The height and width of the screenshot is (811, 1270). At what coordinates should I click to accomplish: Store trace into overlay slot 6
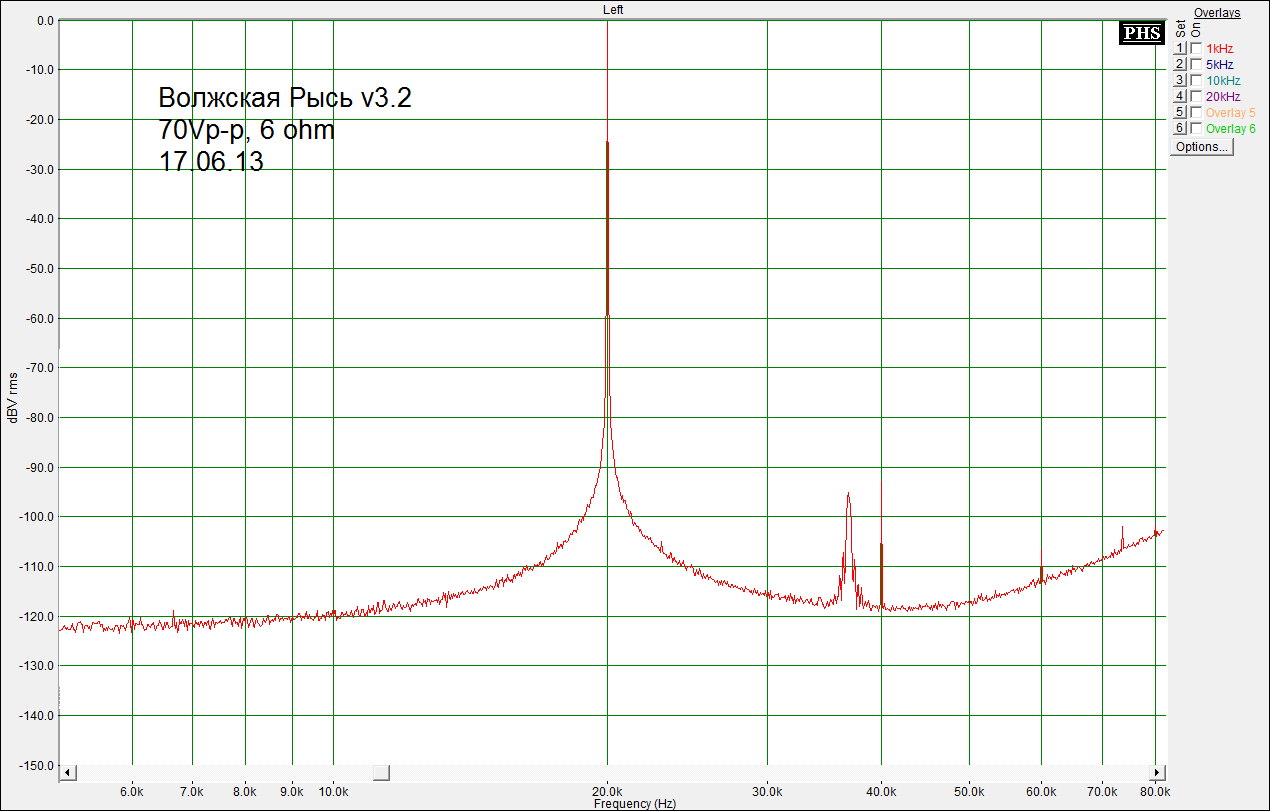(1179, 128)
